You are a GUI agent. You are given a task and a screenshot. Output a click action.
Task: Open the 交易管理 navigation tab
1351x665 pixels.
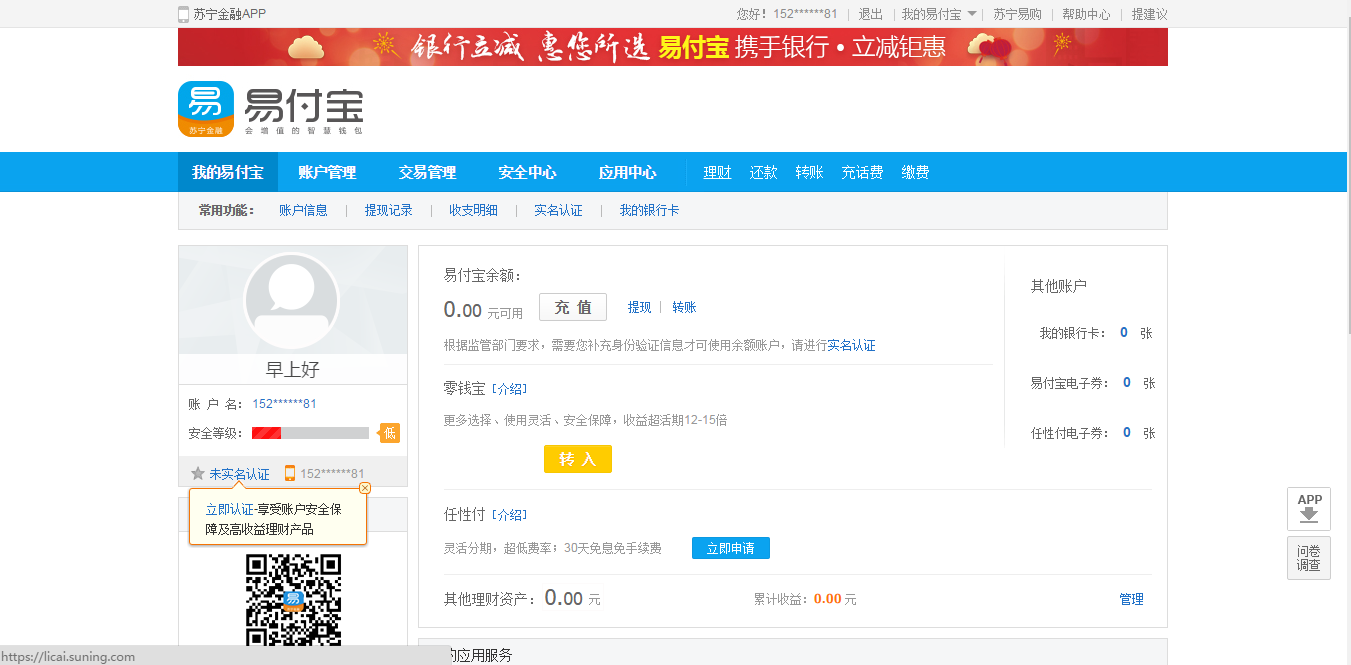click(x=427, y=172)
